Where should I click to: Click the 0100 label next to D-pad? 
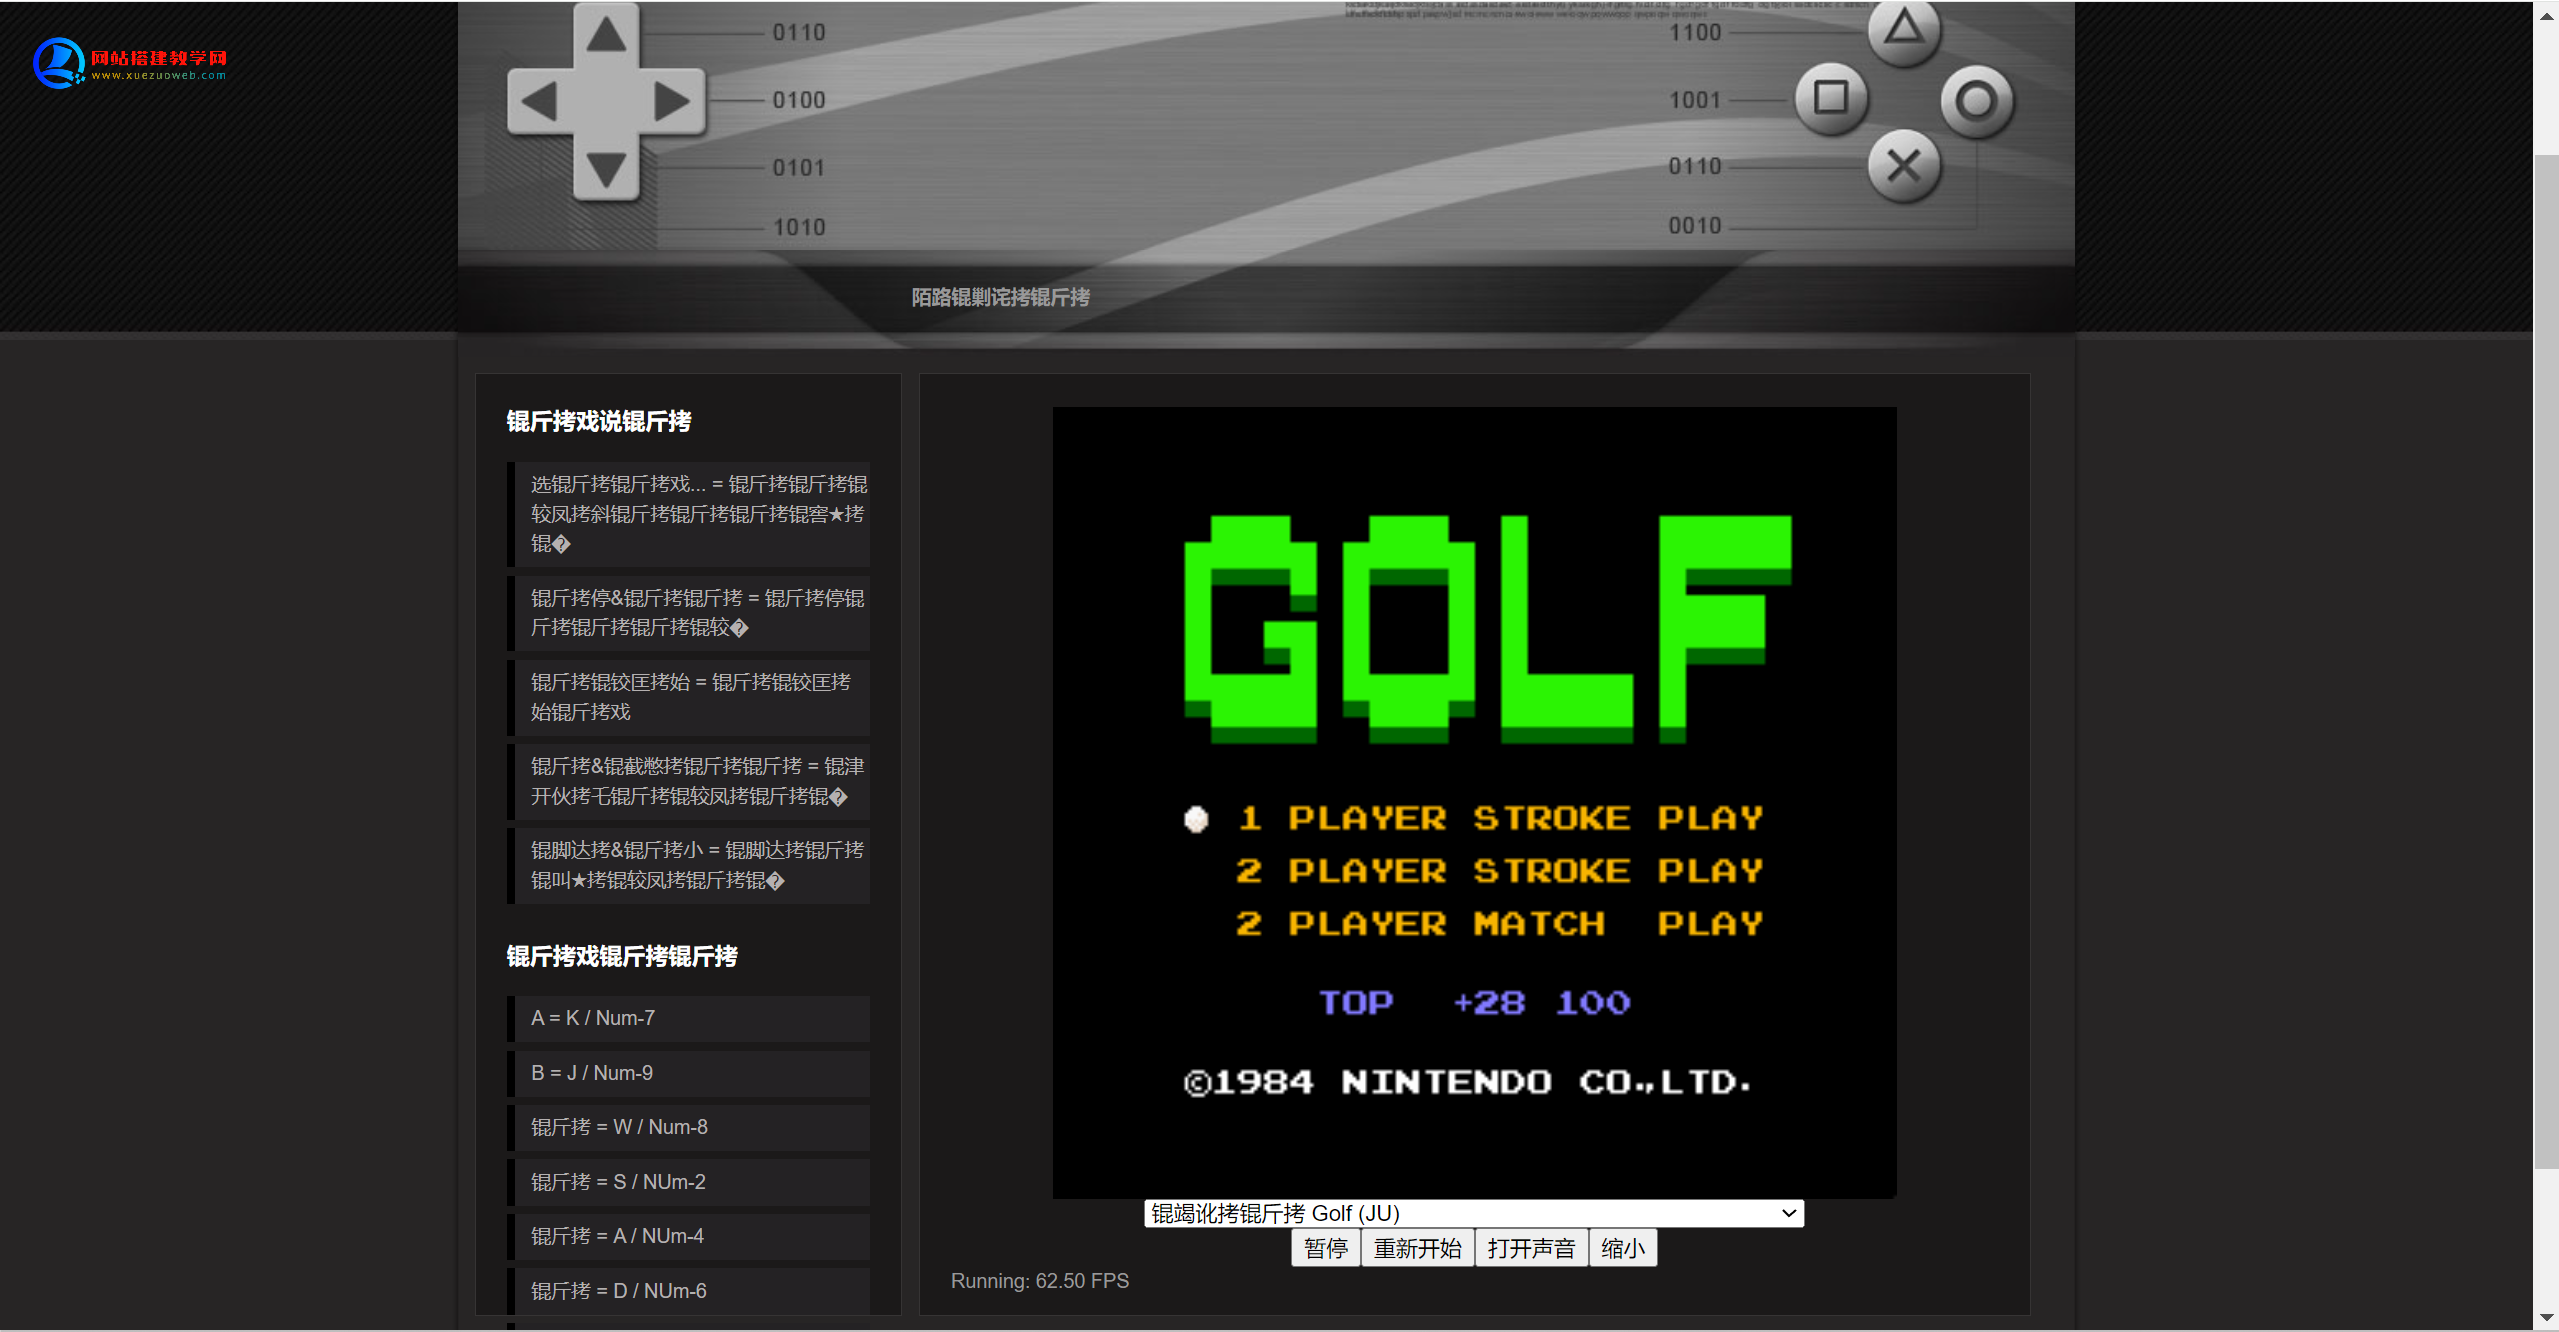point(799,100)
